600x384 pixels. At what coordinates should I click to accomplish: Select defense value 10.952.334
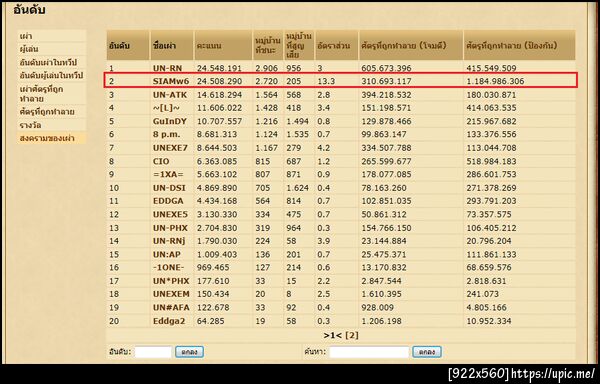(489, 321)
